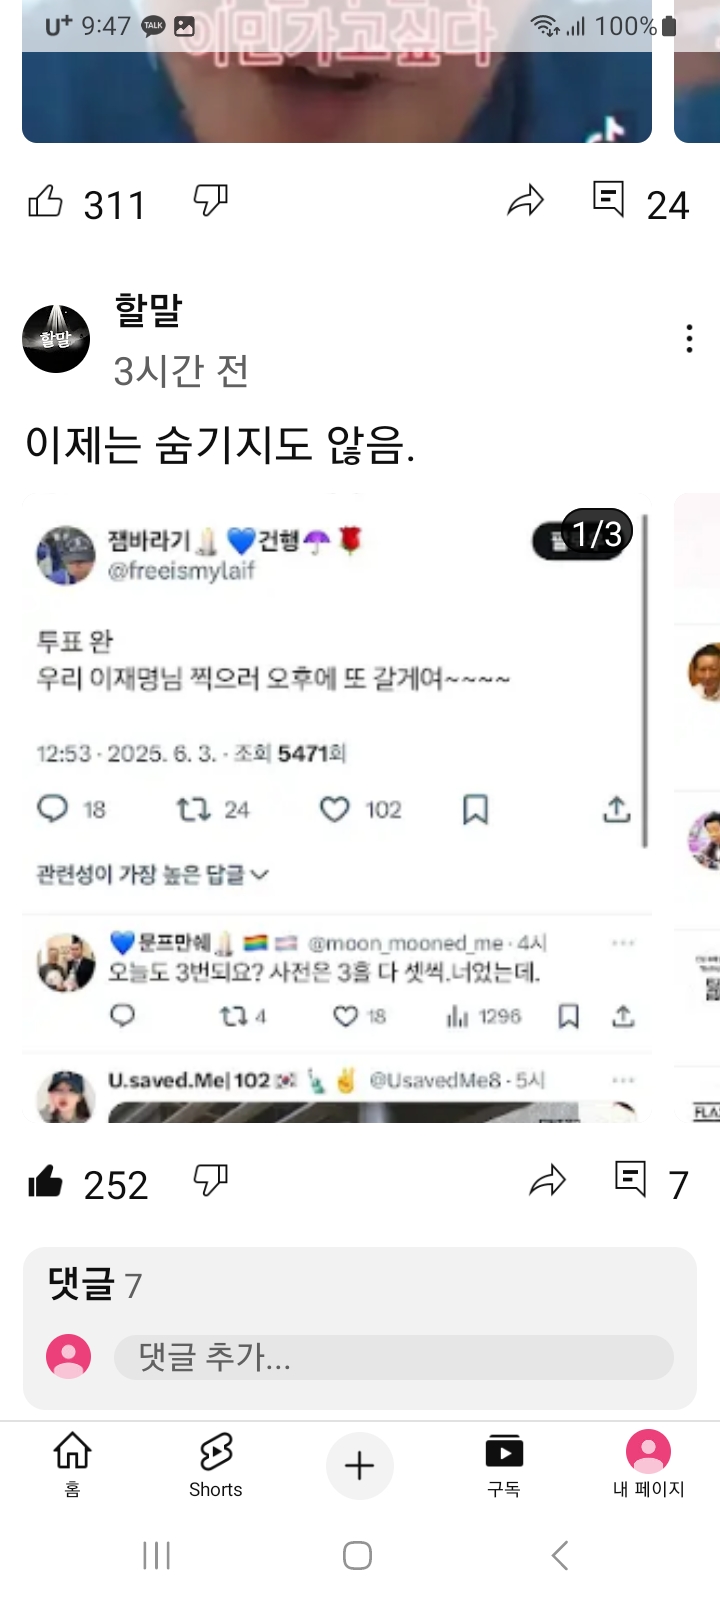Tap thumbs-down beside 252 likes
The image size is (720, 1600).
[211, 1181]
